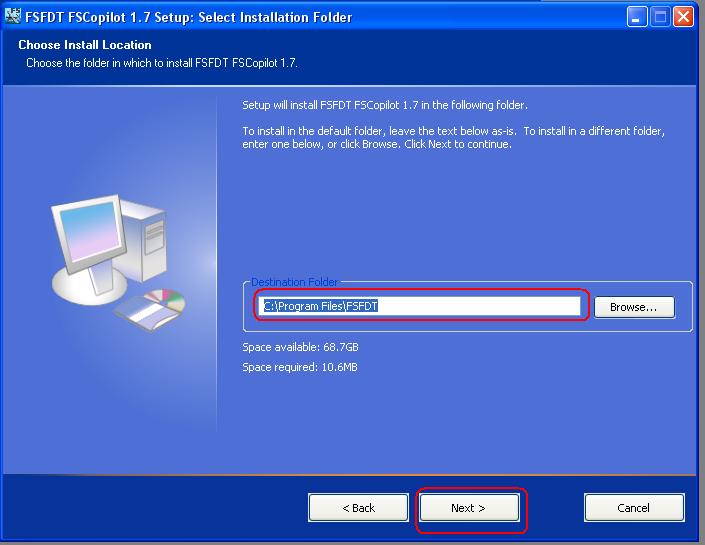Click the 'Setup will install FSFDT FSCopilot 1.7' sentence
705x545 pixels.
(x=385, y=105)
